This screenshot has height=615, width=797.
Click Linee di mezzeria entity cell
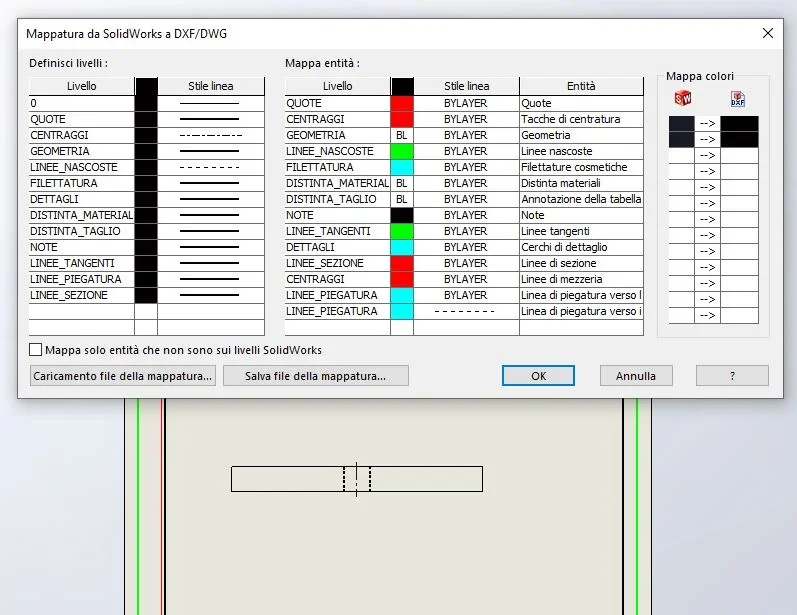[x=581, y=279]
